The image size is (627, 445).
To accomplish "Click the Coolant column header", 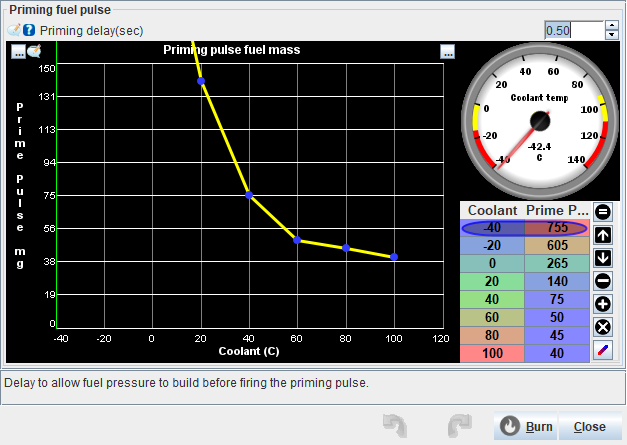I will [492, 210].
